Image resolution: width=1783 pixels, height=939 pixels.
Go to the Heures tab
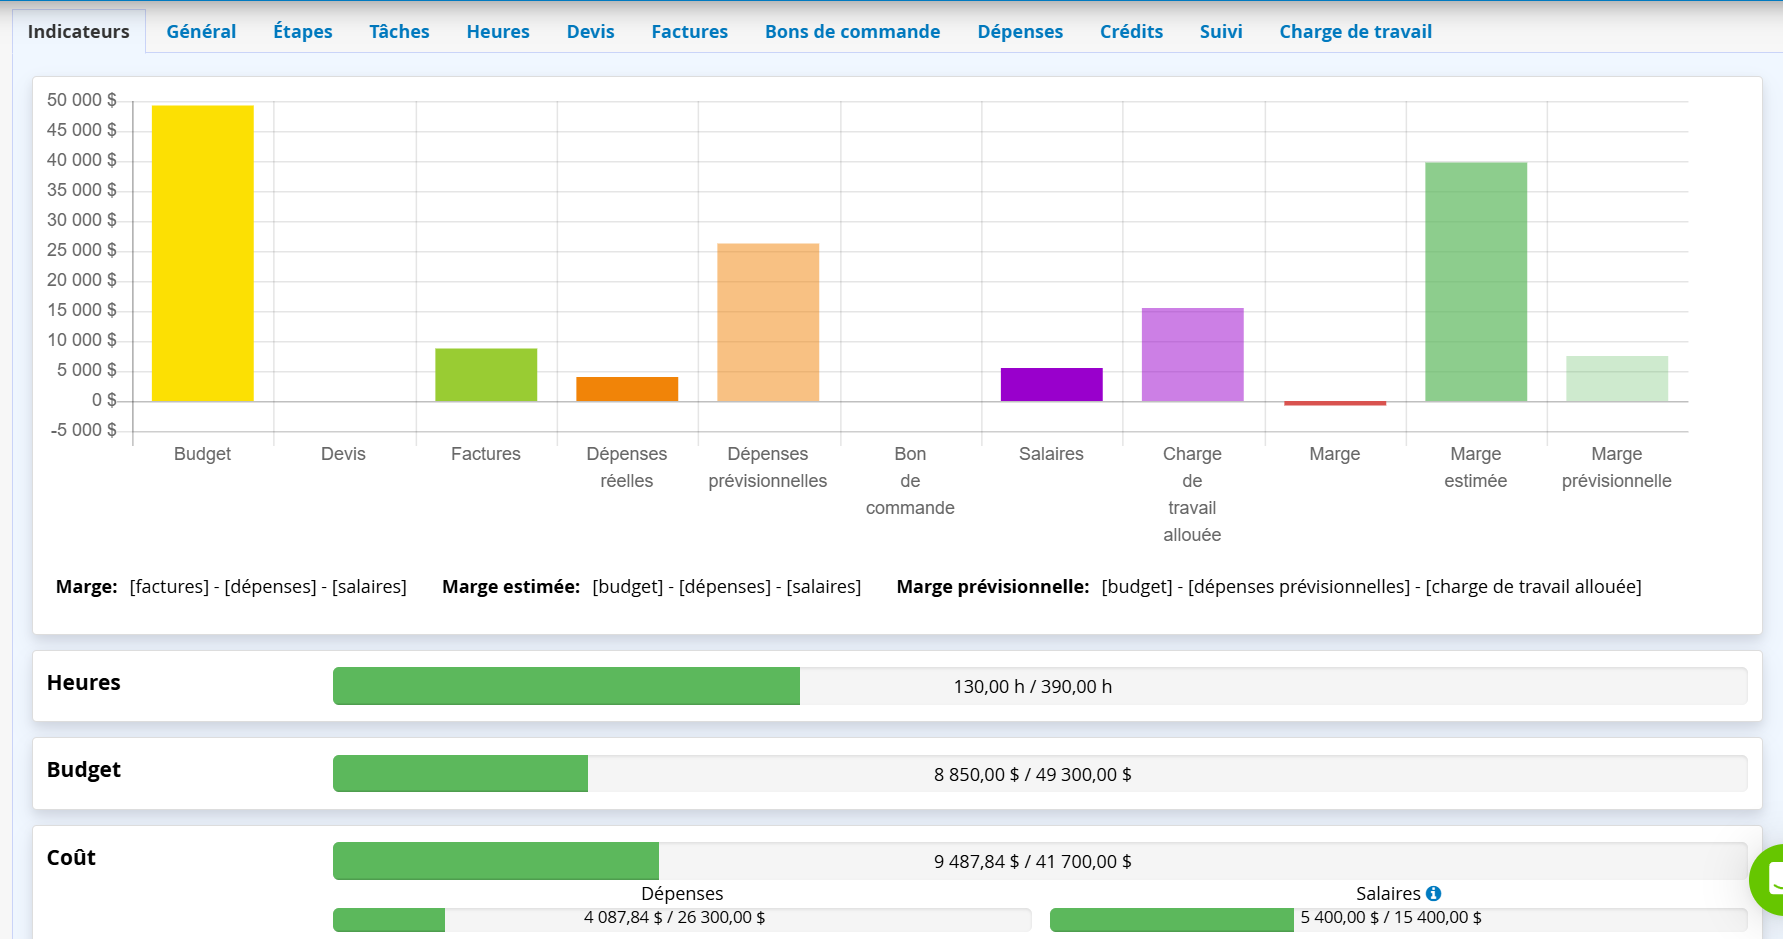(498, 31)
